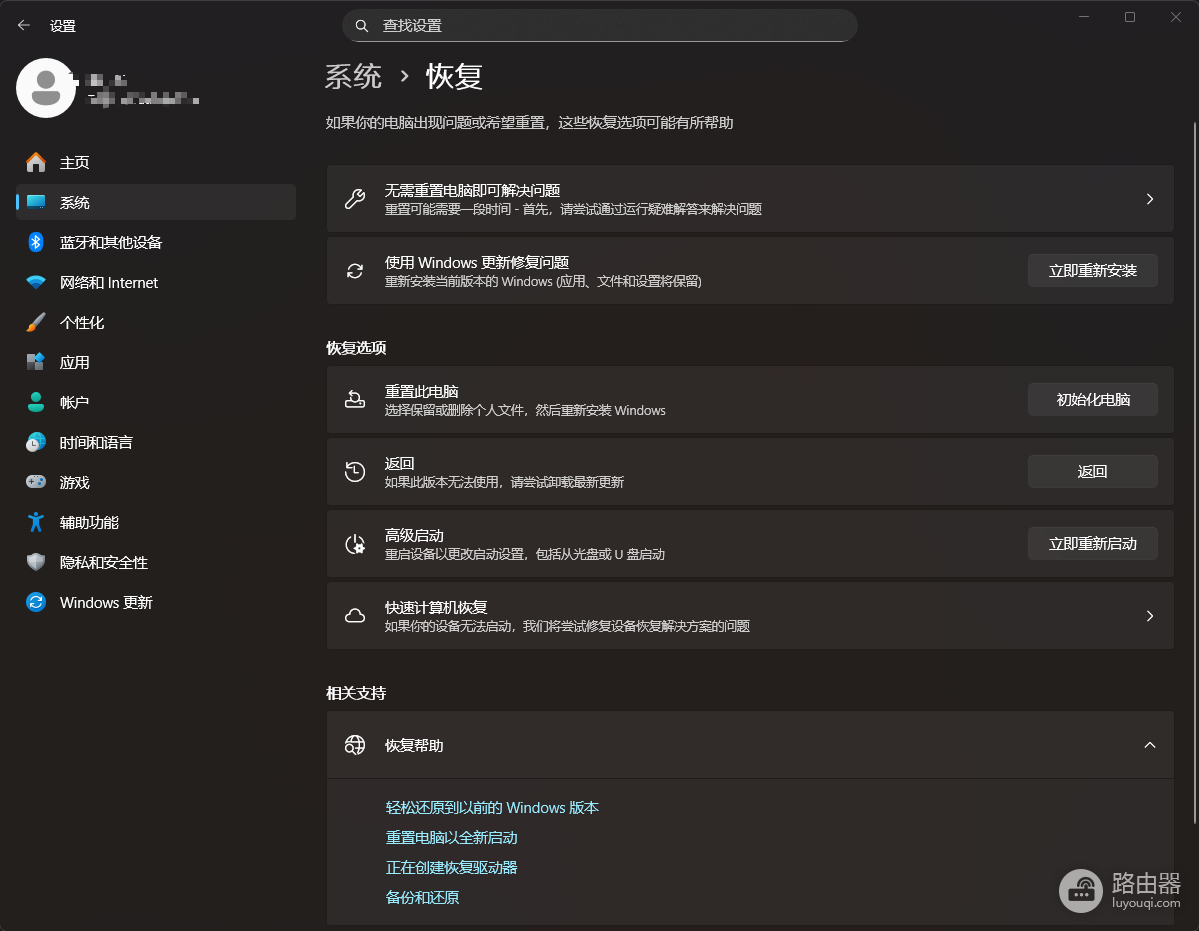This screenshot has width=1199, height=931.
Task: Click the 应用 apps icon
Action: point(36,362)
